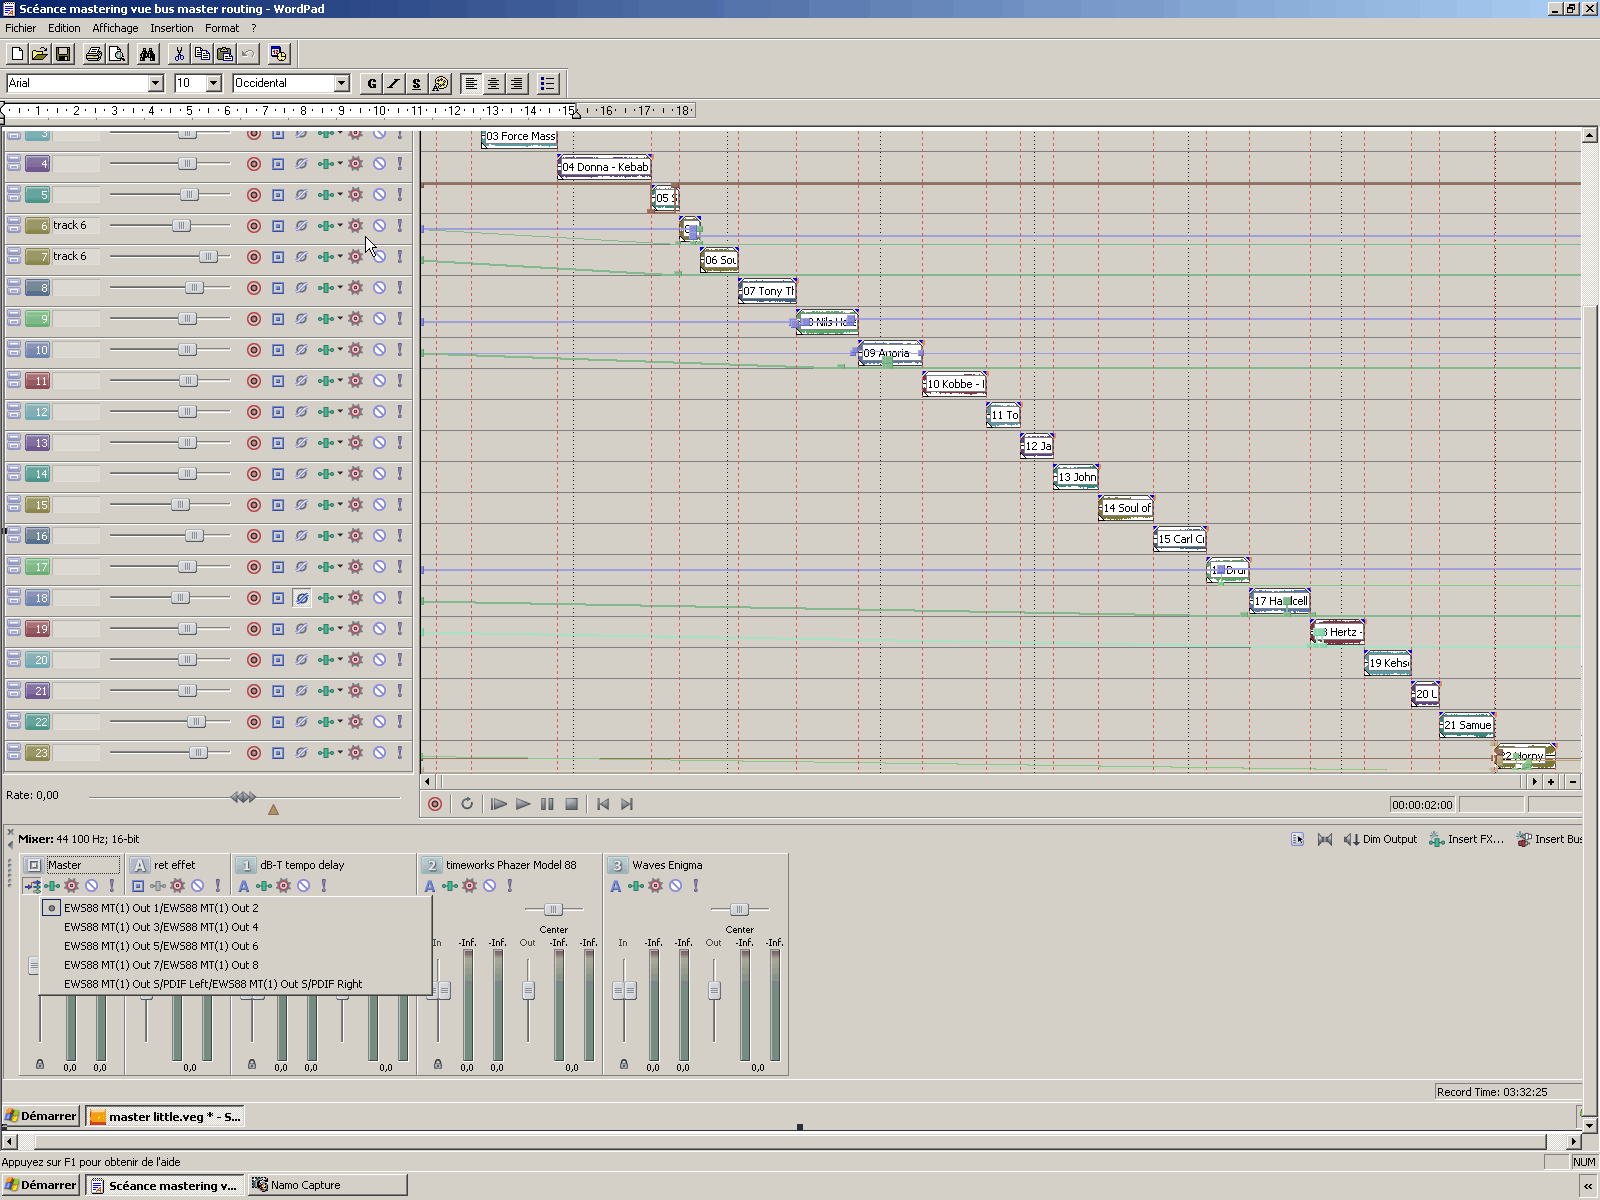Print the document from the toolbar
Viewport: 1600px width, 1200px height.
[94, 54]
